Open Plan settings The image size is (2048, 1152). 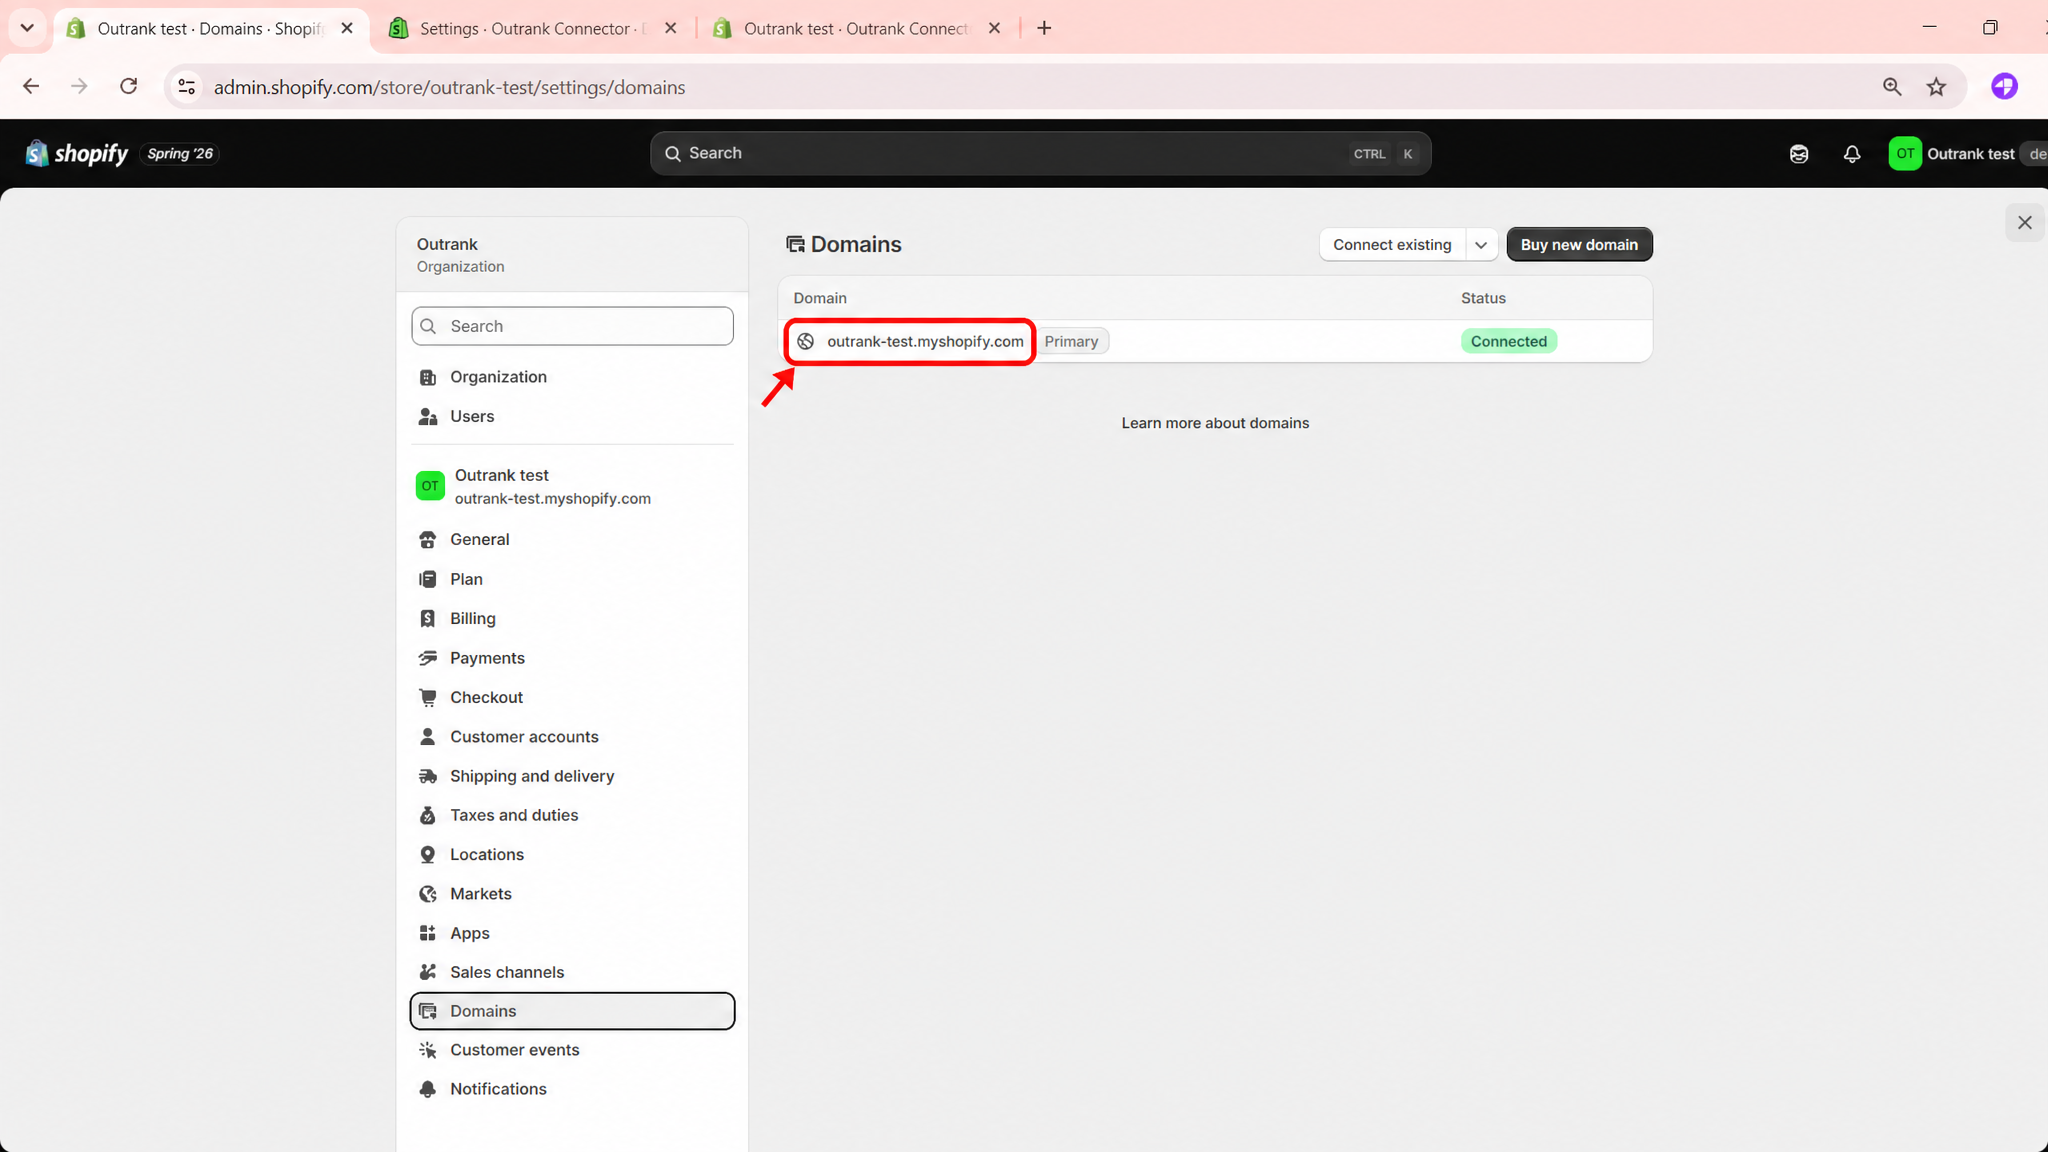572,579
